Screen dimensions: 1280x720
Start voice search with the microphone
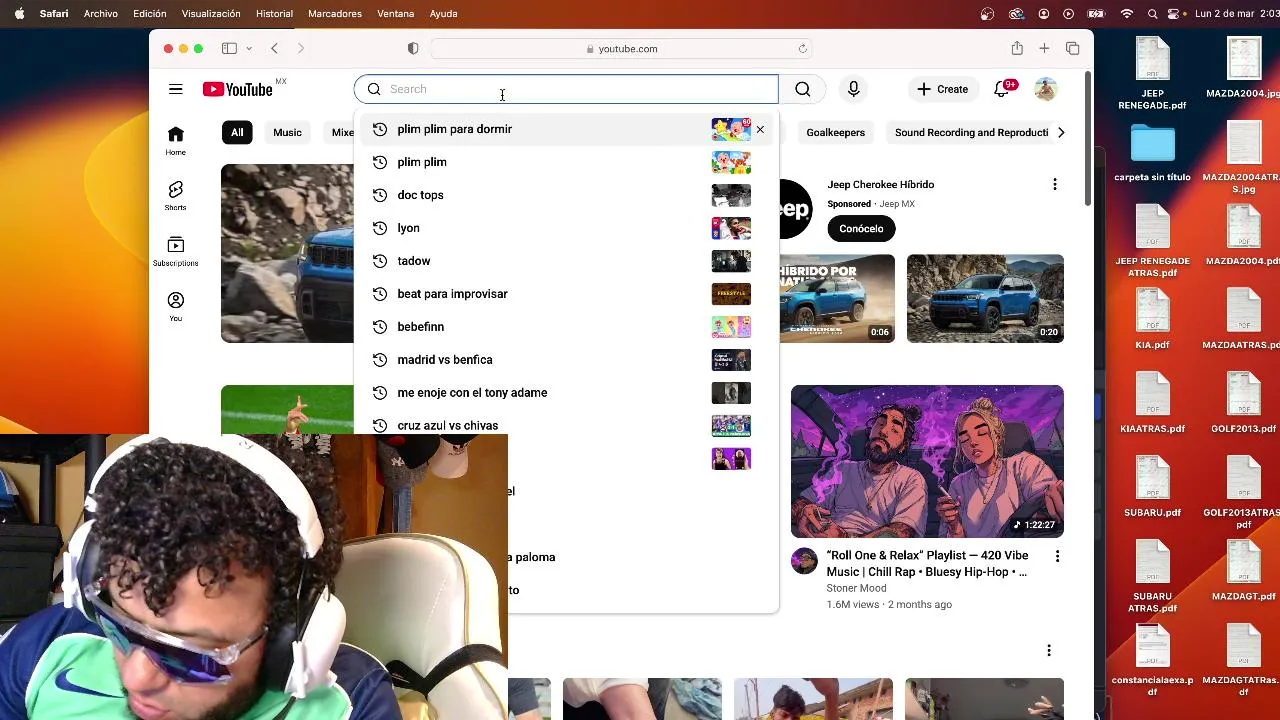point(853,89)
